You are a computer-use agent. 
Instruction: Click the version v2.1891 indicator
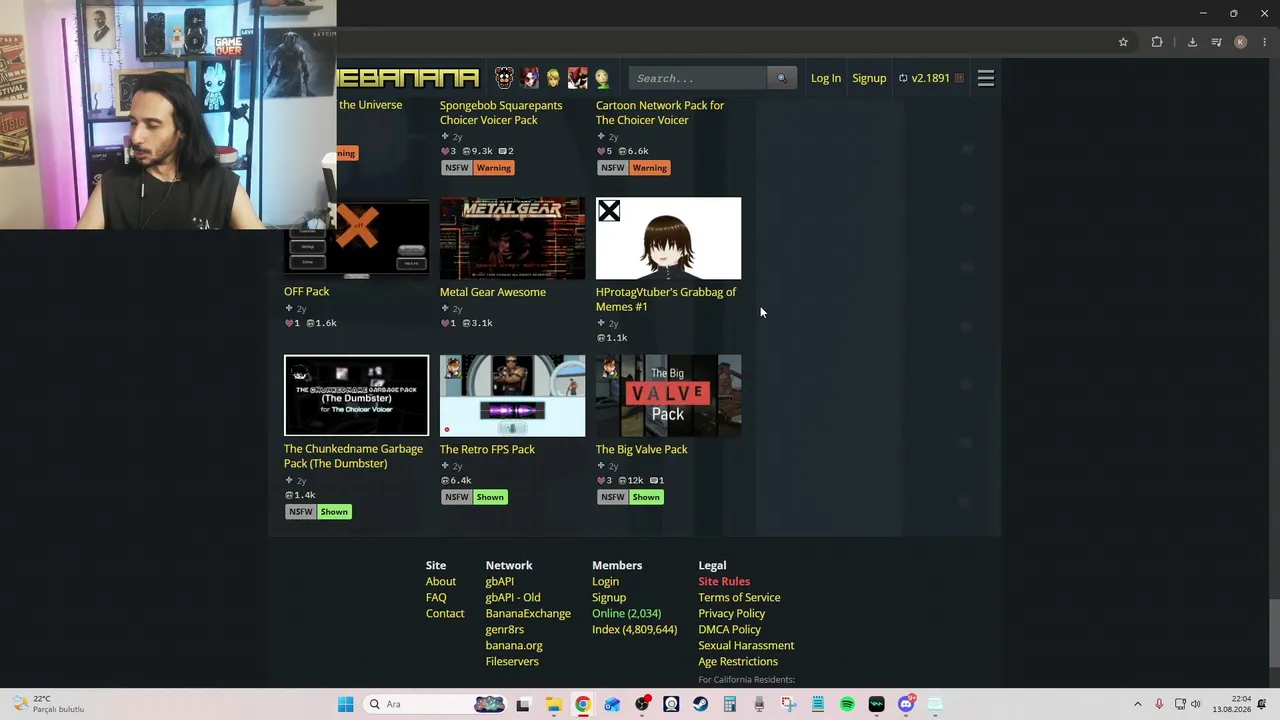(931, 78)
